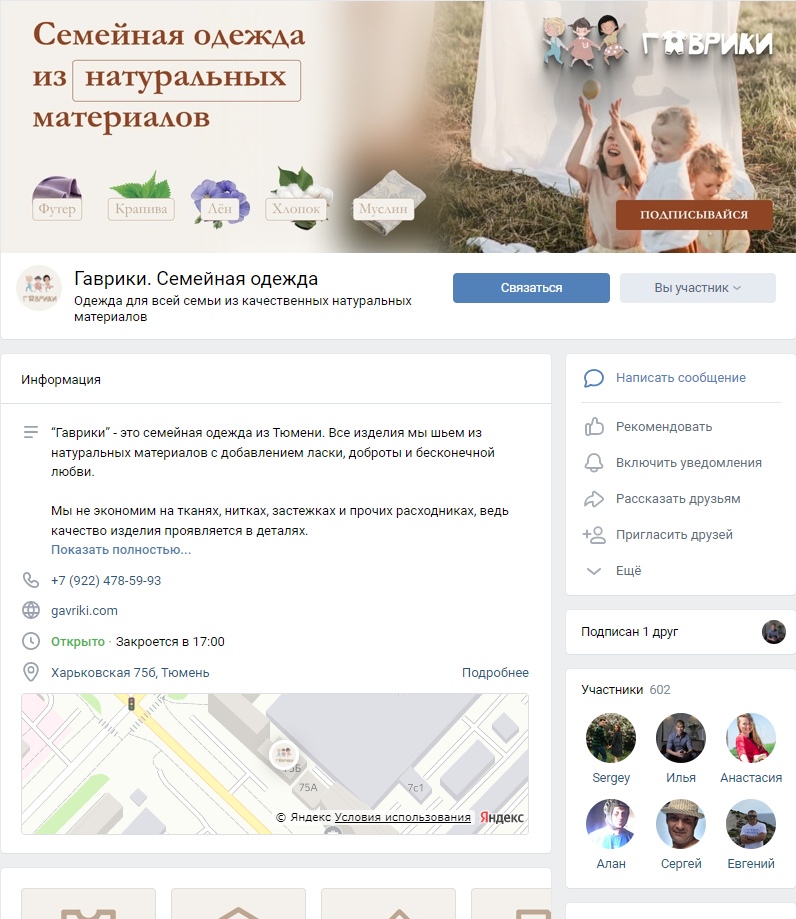Screen dimensions: 796x919
Task: Open the Участники 602 members list
Action: [625, 690]
